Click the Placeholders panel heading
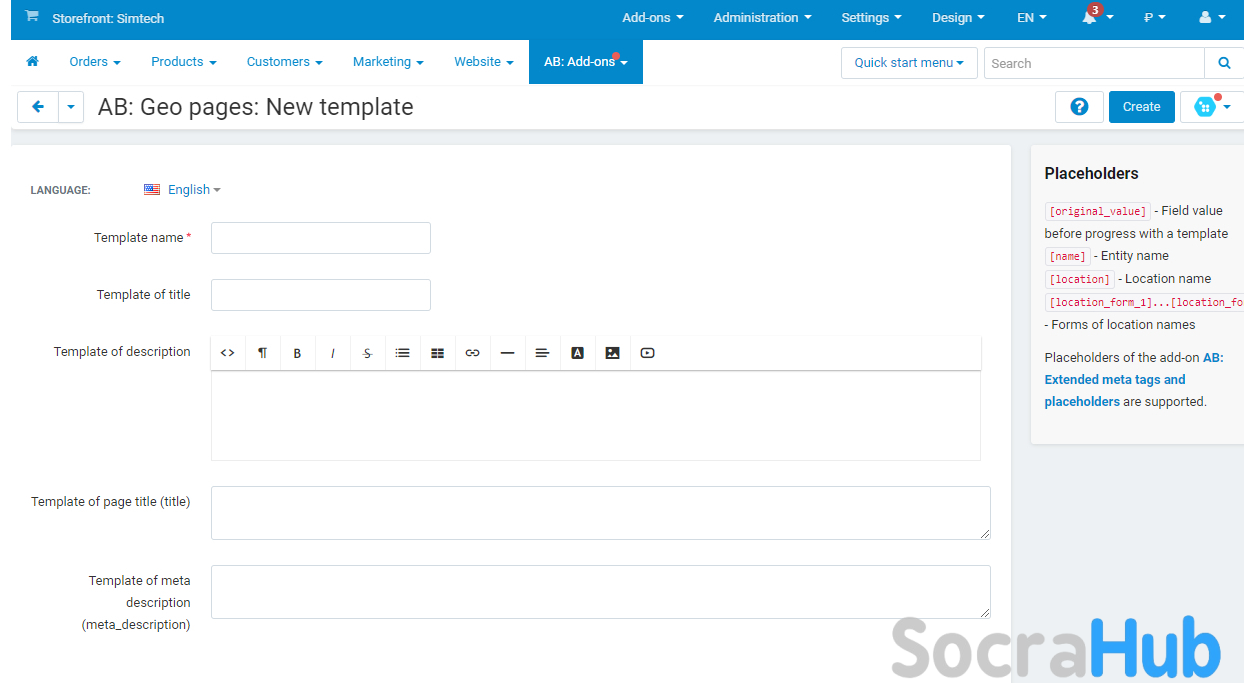Image resolution: width=1244 pixels, height=683 pixels. pyautogui.click(x=1091, y=173)
